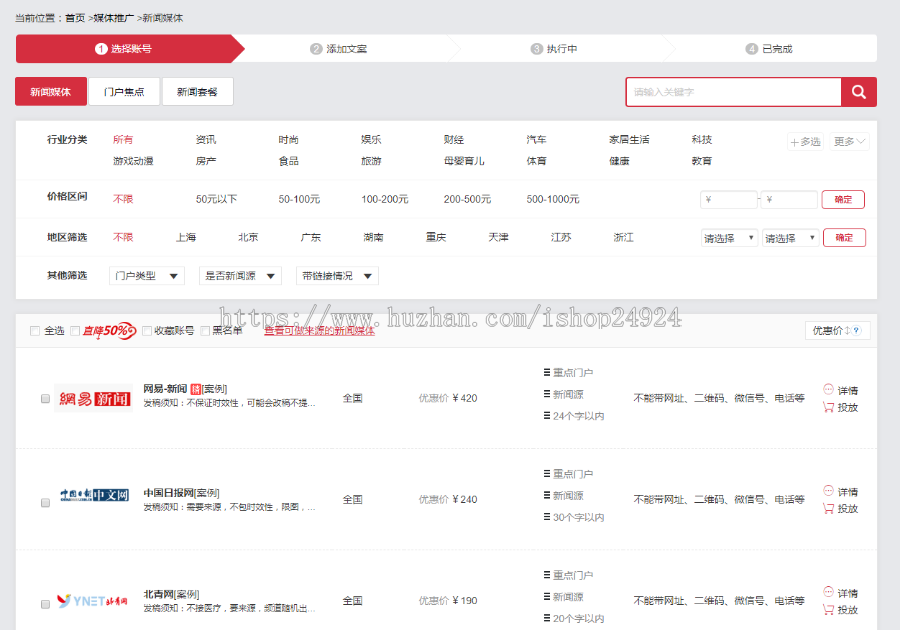
Task: Open the 网易-新闻 media title
Action: (165, 389)
